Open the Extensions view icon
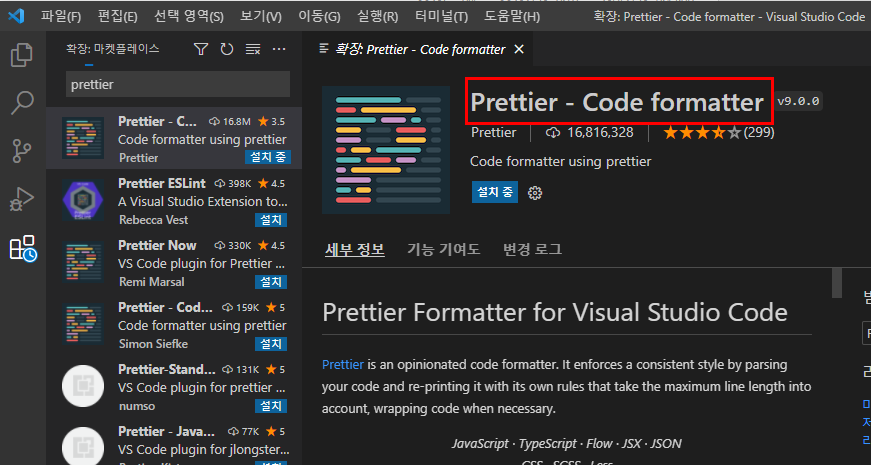 point(23,248)
